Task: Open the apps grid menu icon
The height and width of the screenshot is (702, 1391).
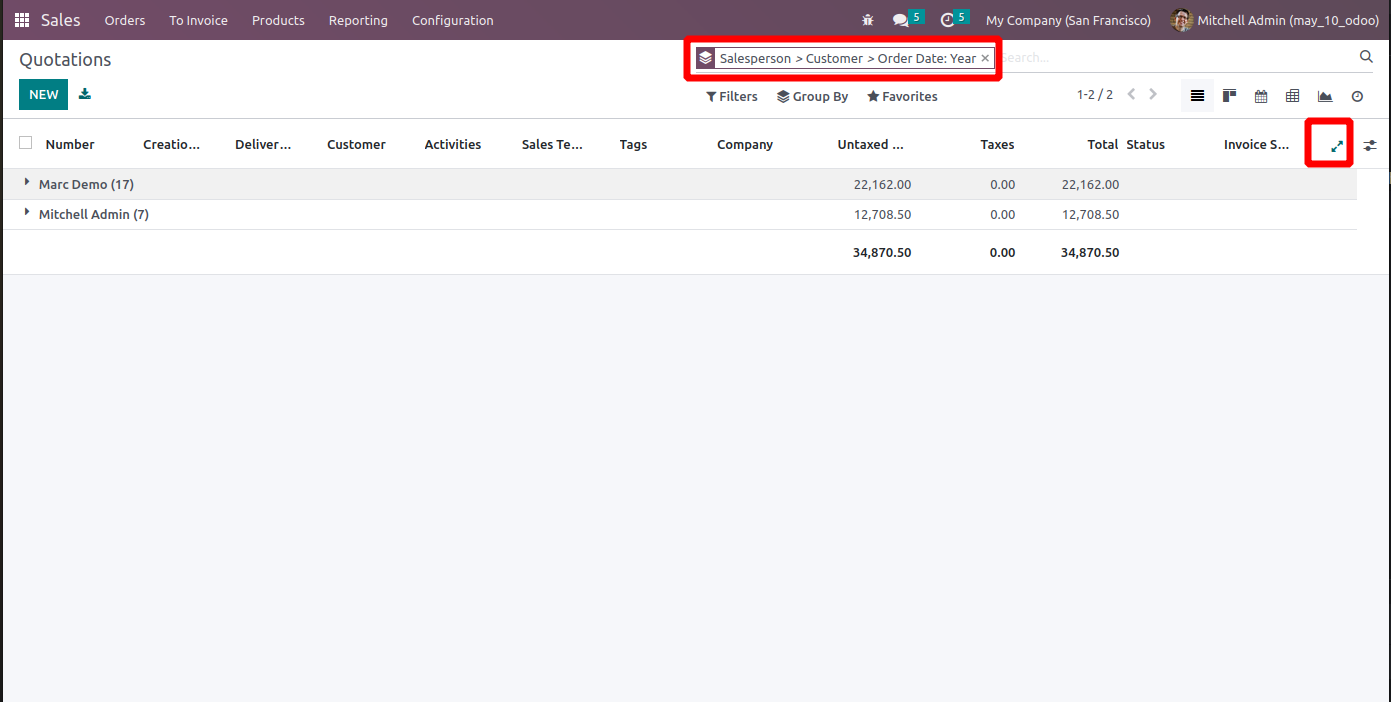Action: pyautogui.click(x=22, y=20)
